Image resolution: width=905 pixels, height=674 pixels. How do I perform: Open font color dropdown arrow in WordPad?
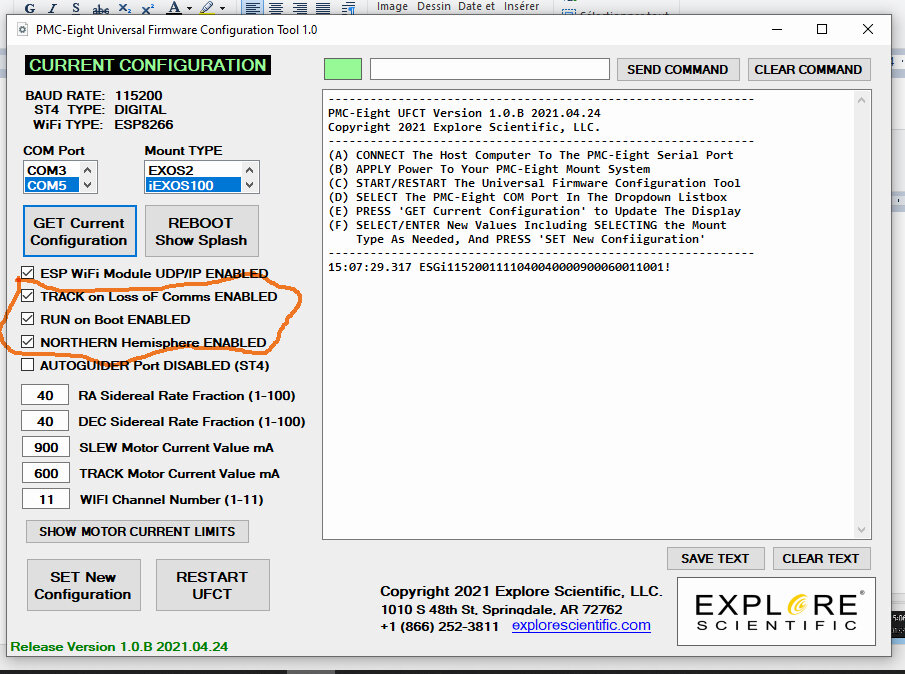pos(189,8)
